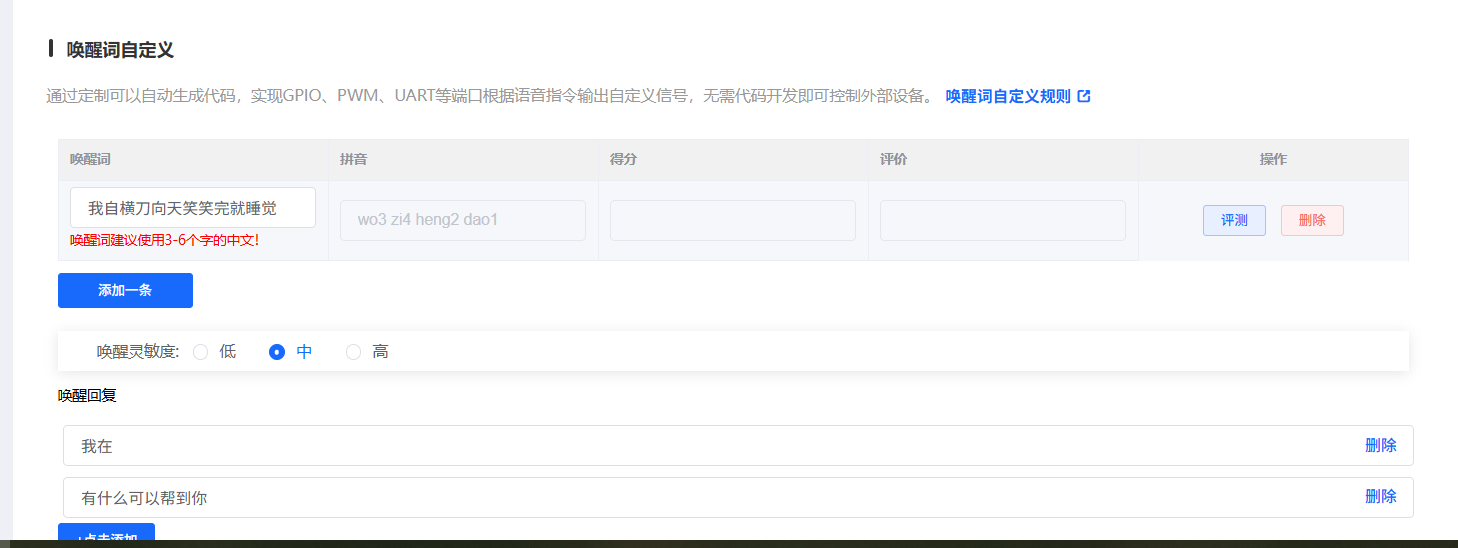Delete the 有什么可以帮到你 reply

coord(1380,497)
